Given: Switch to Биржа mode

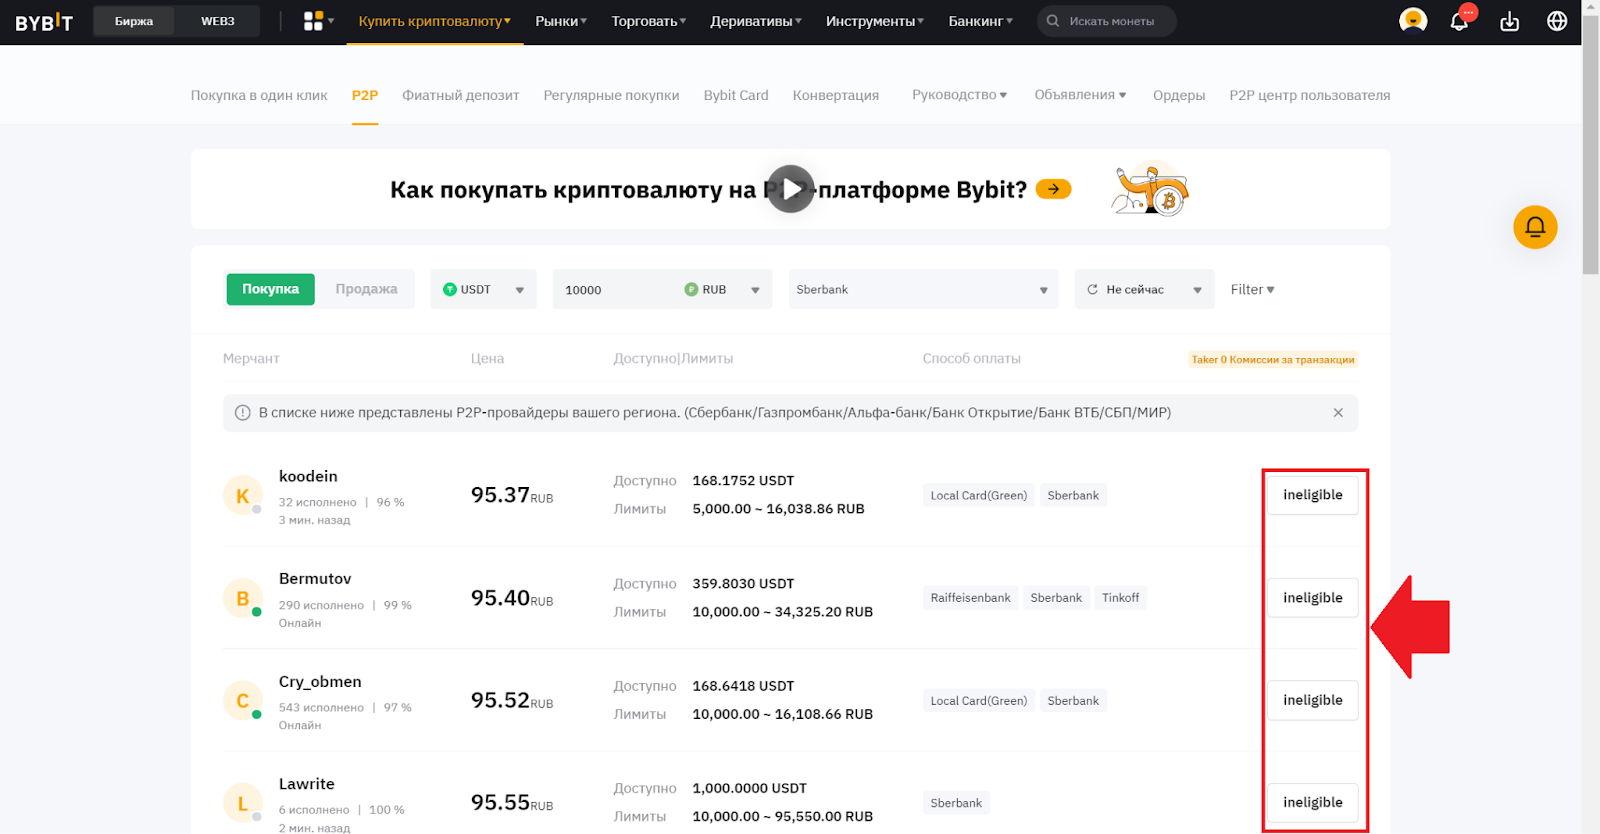Looking at the screenshot, I should click(x=134, y=21).
